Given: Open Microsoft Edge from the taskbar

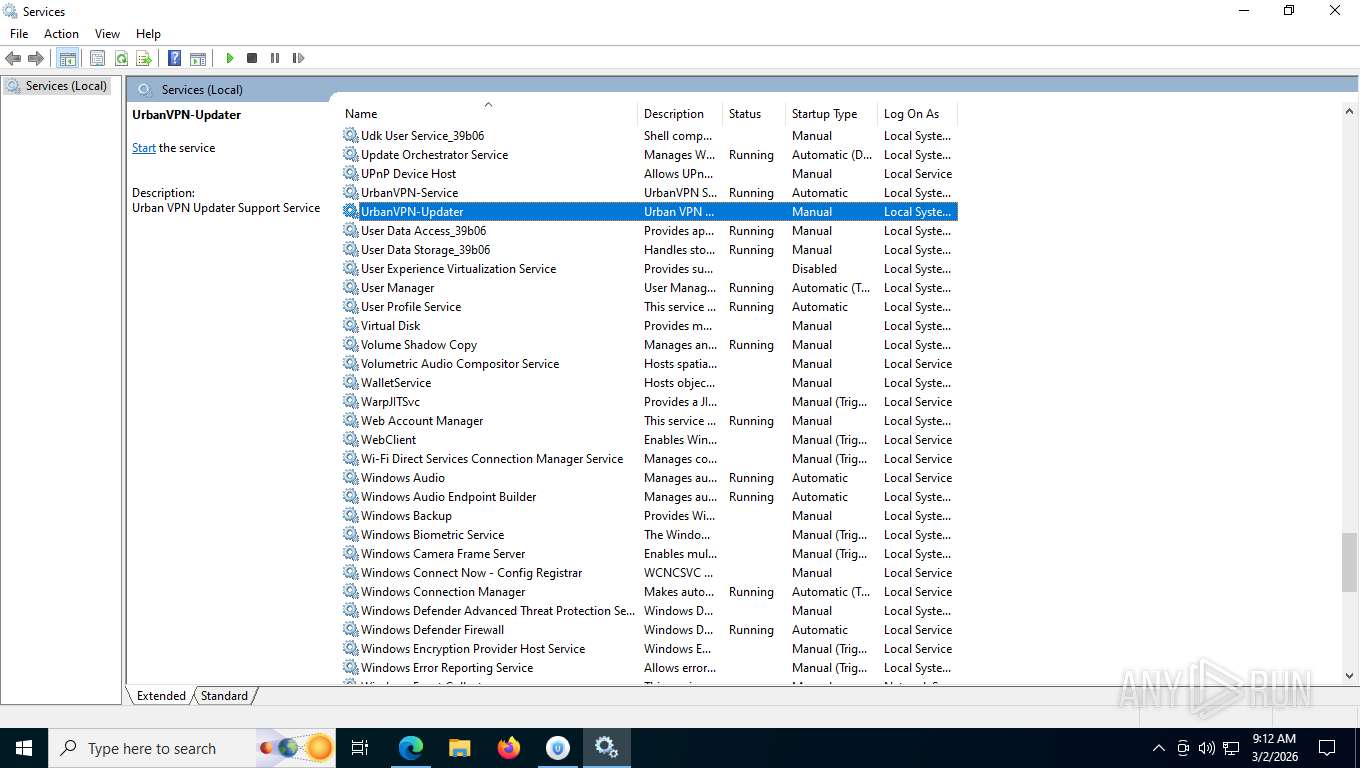Looking at the screenshot, I should pyautogui.click(x=411, y=748).
